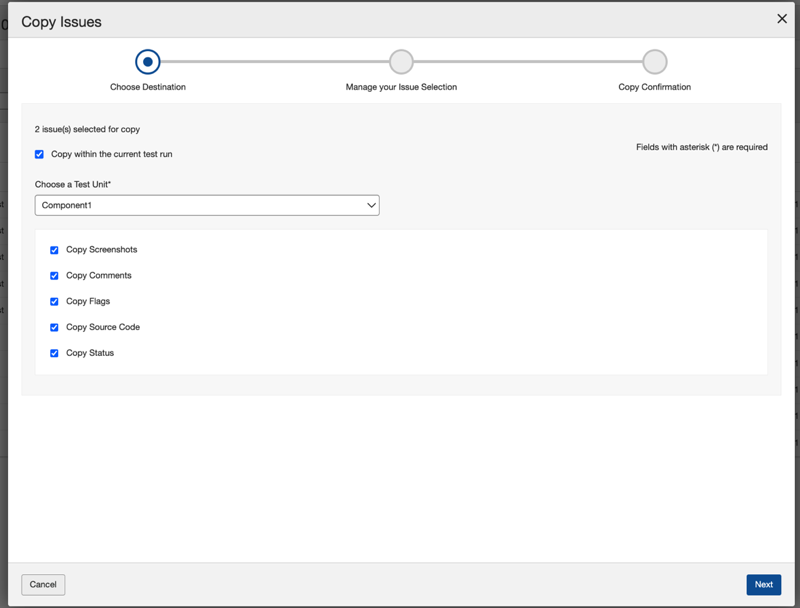Proceed with the Next button
The height and width of the screenshot is (608, 800).
coord(763,585)
